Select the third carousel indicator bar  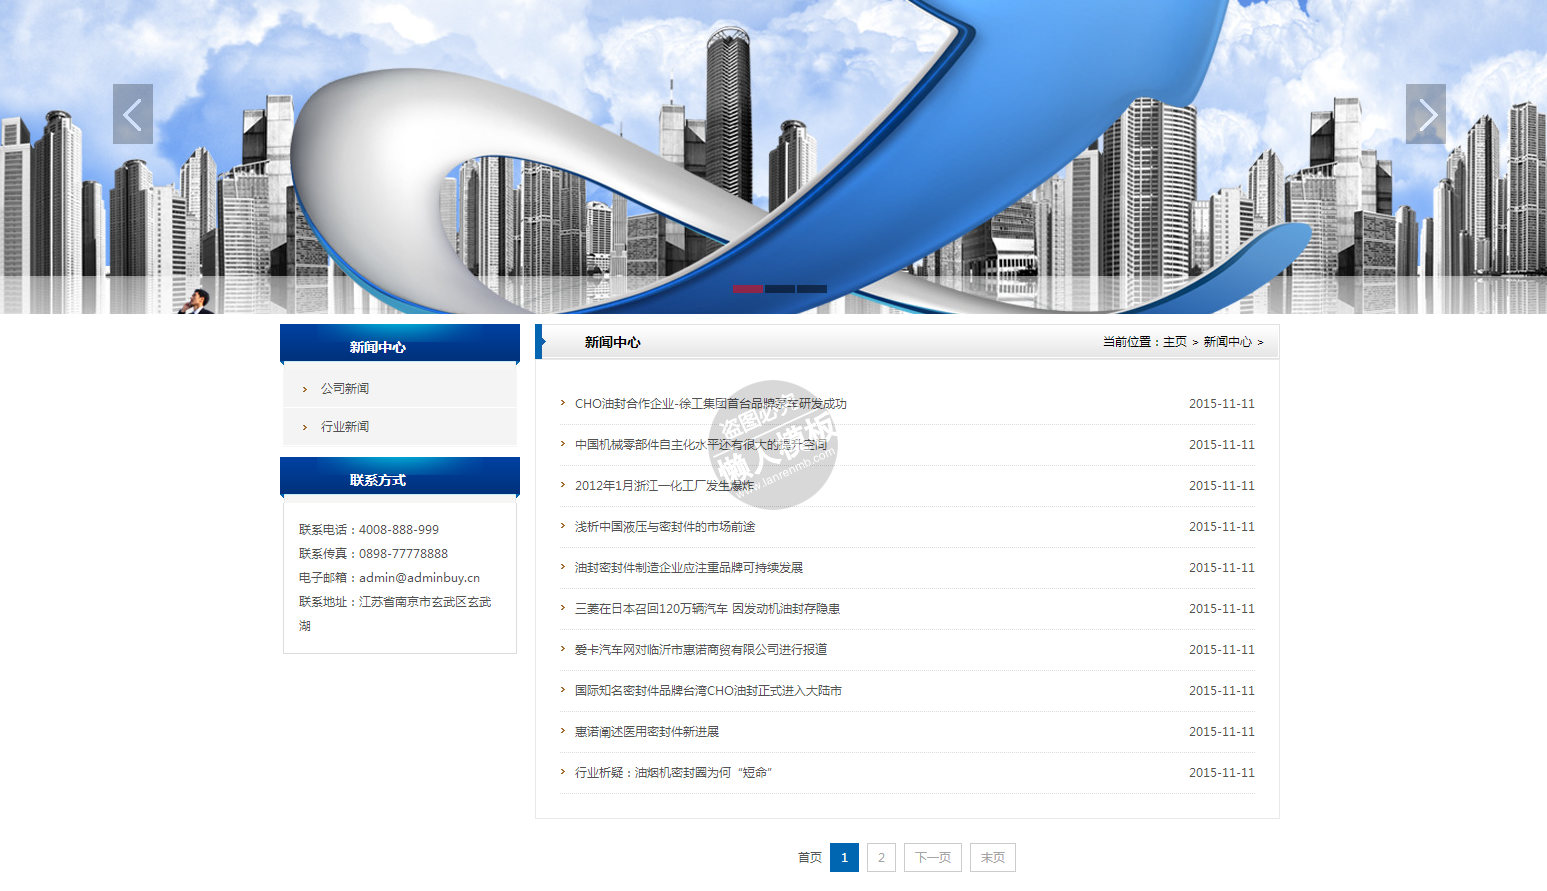(811, 289)
